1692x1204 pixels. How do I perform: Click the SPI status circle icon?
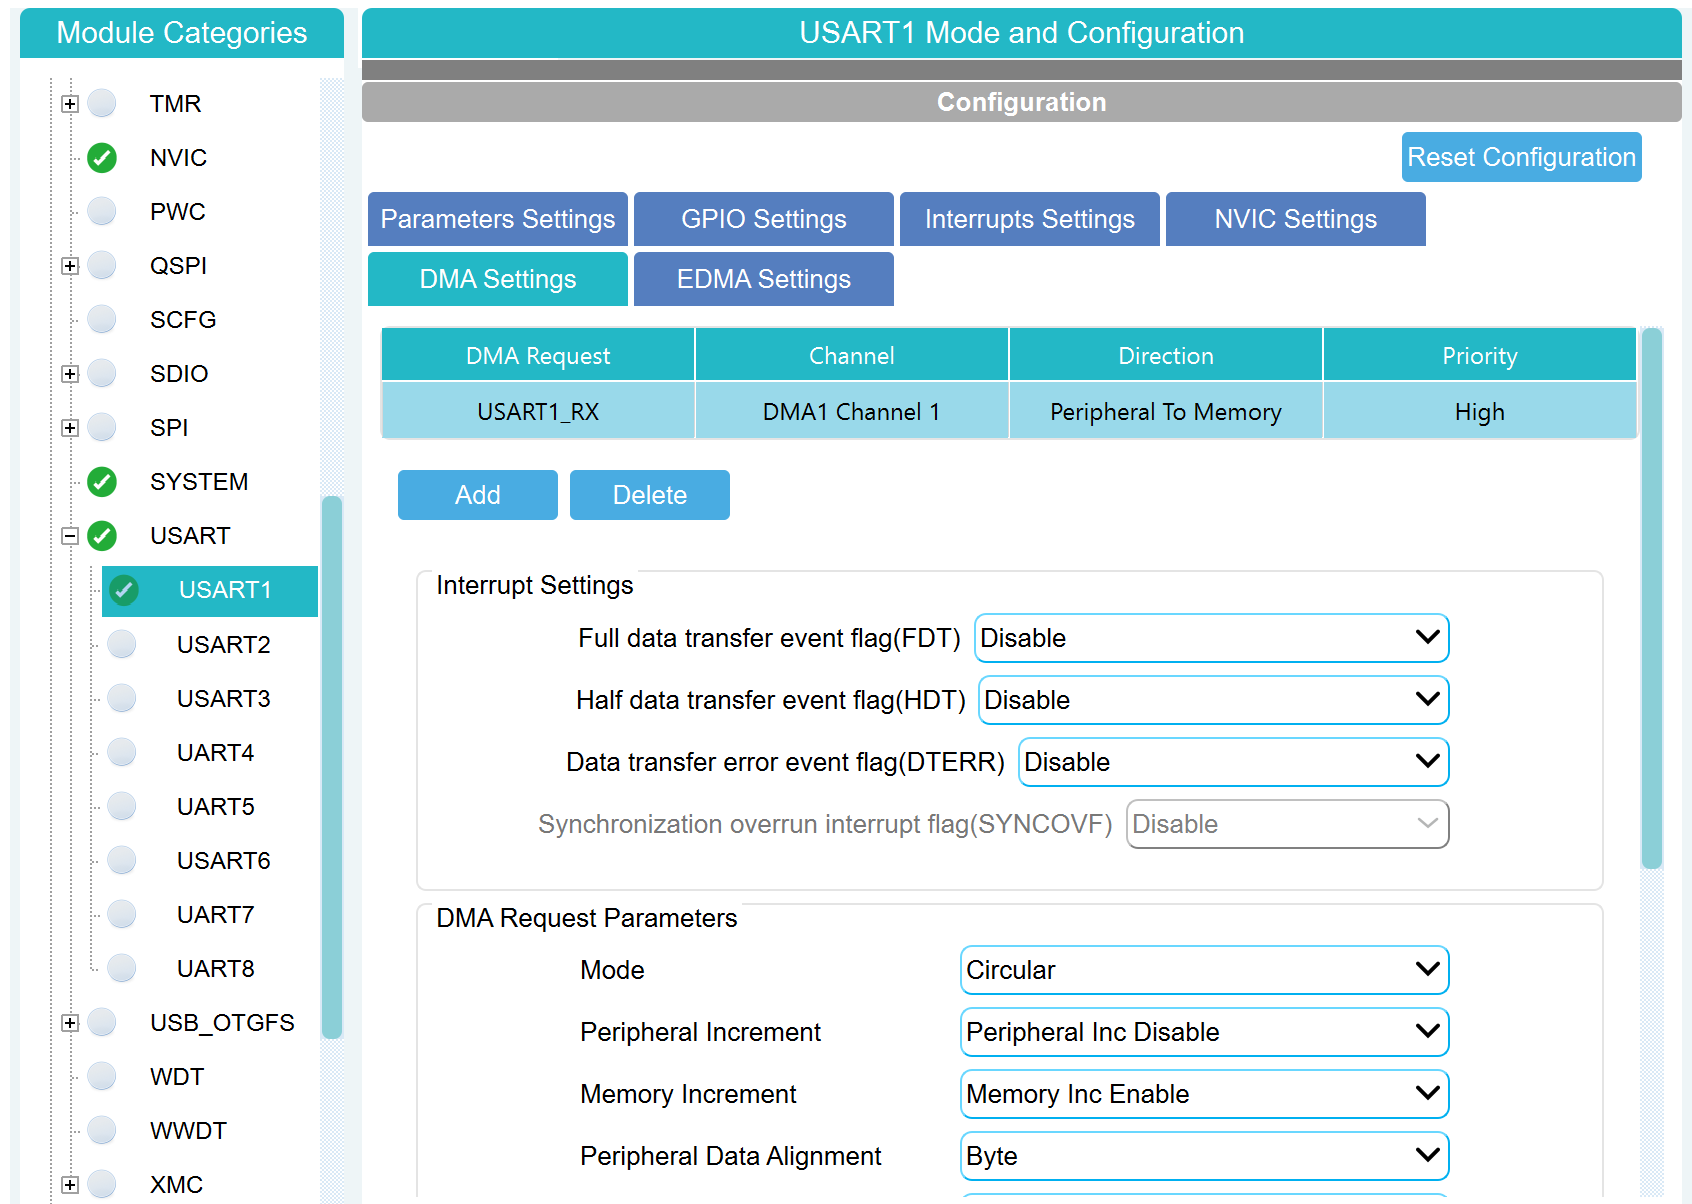click(x=102, y=427)
